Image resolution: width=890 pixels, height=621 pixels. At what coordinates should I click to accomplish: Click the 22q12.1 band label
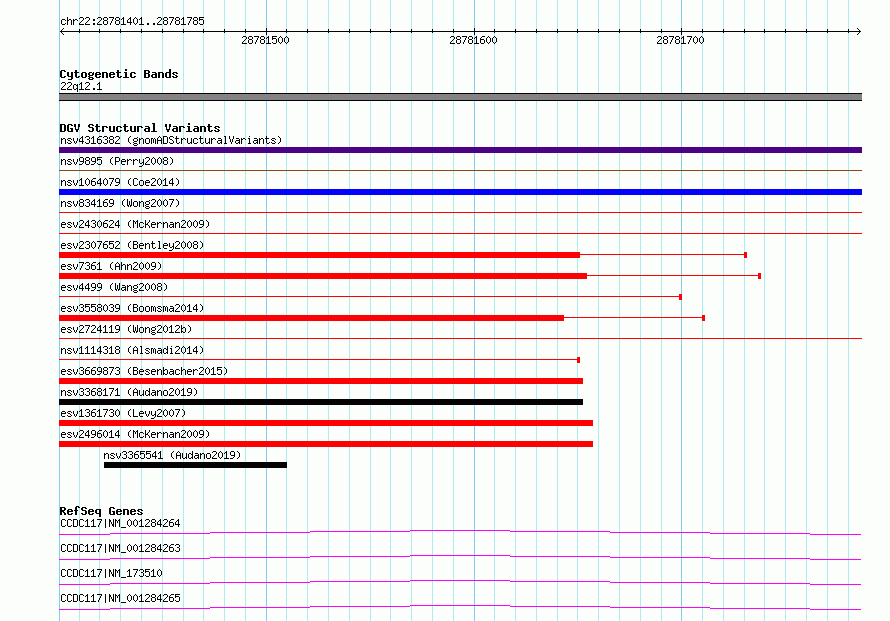pyautogui.click(x=81, y=86)
